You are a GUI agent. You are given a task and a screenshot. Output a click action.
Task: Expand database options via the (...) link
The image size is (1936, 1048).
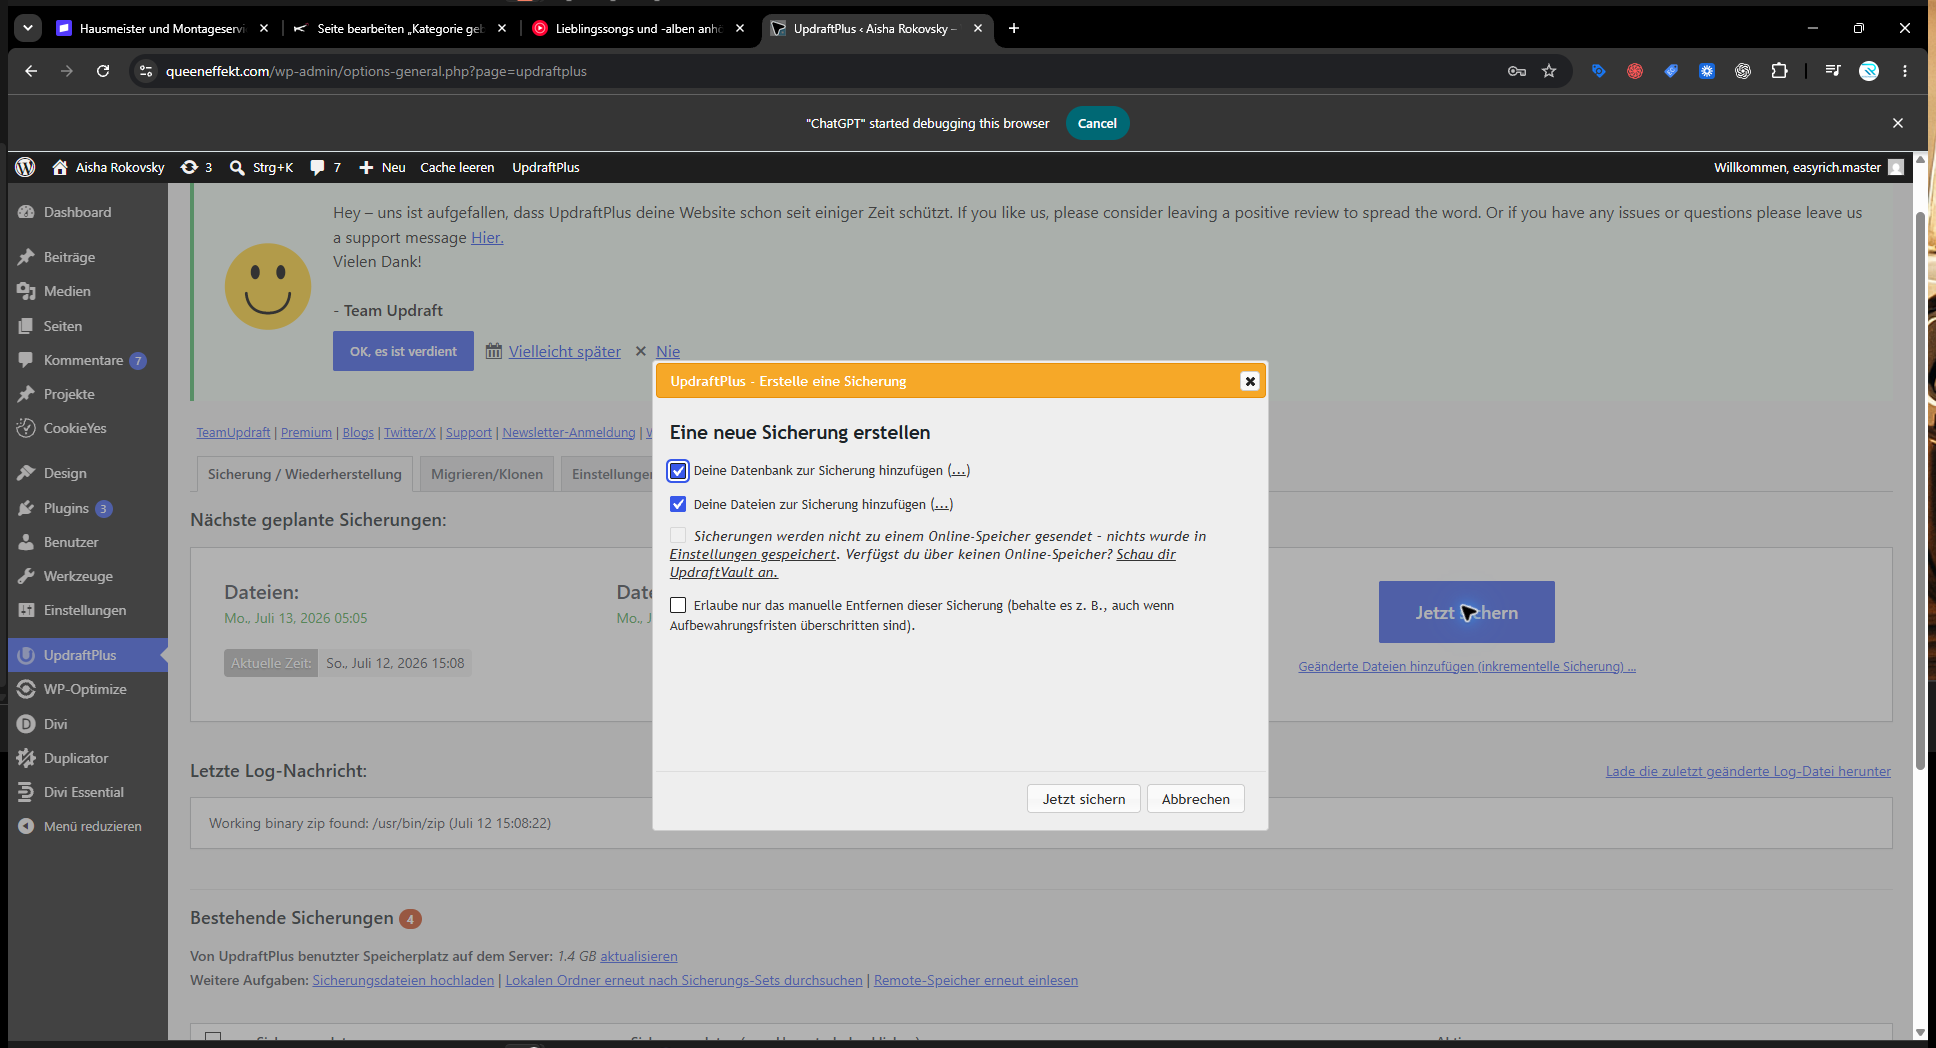tap(958, 471)
